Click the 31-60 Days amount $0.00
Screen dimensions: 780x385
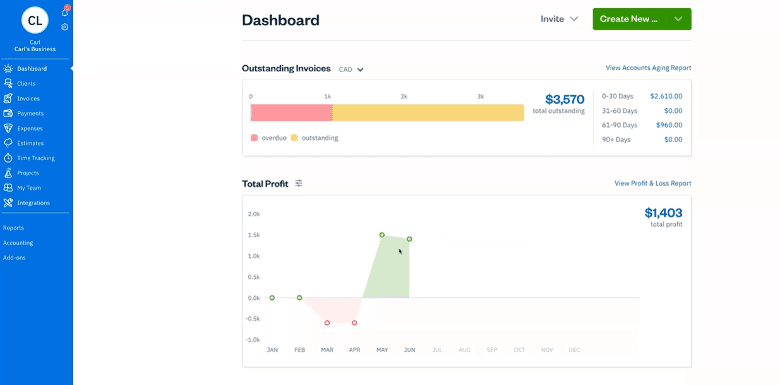[673, 111]
